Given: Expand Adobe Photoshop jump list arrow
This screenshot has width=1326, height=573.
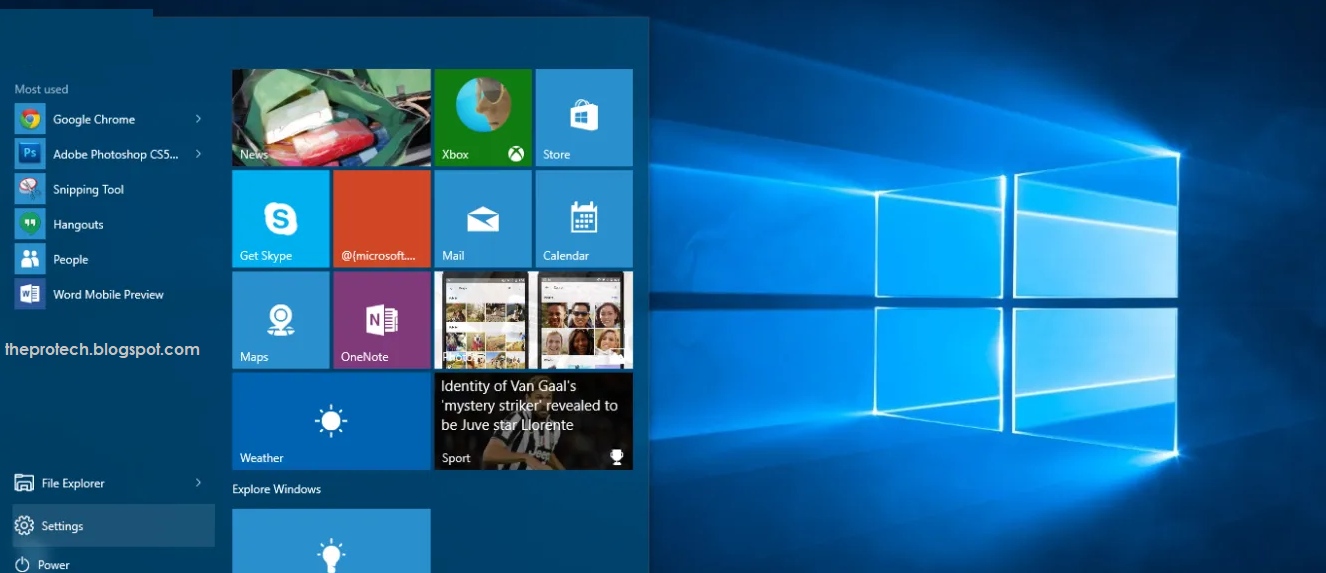Looking at the screenshot, I should pyautogui.click(x=198, y=154).
